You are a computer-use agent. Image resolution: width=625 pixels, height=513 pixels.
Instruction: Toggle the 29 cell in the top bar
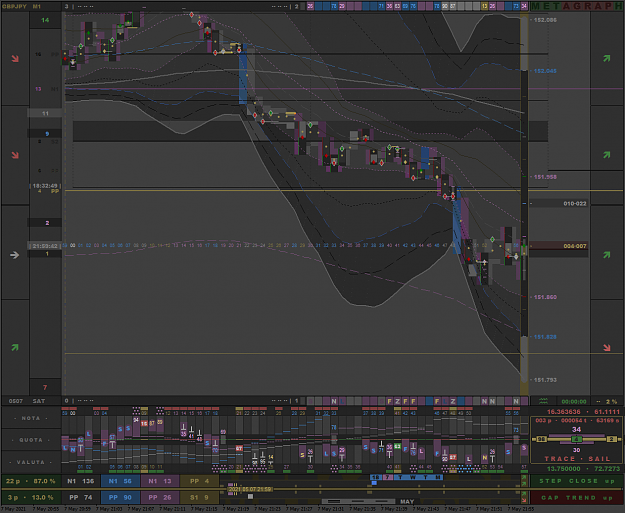[x=342, y=6]
